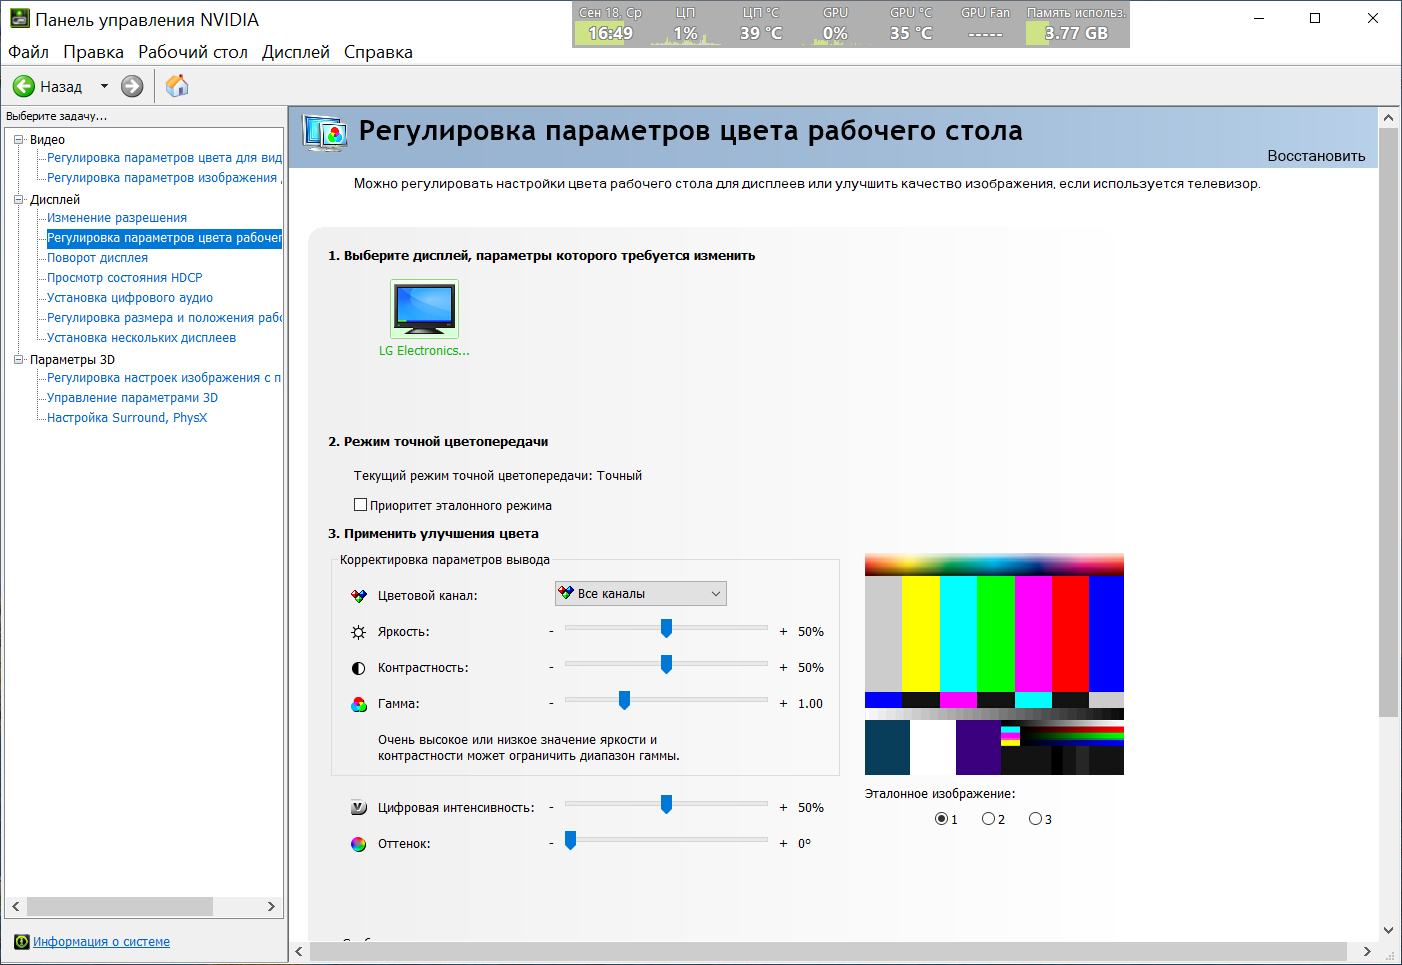This screenshot has width=1402, height=965.
Task: Click the gamma slider handle
Action: pyautogui.click(x=624, y=701)
